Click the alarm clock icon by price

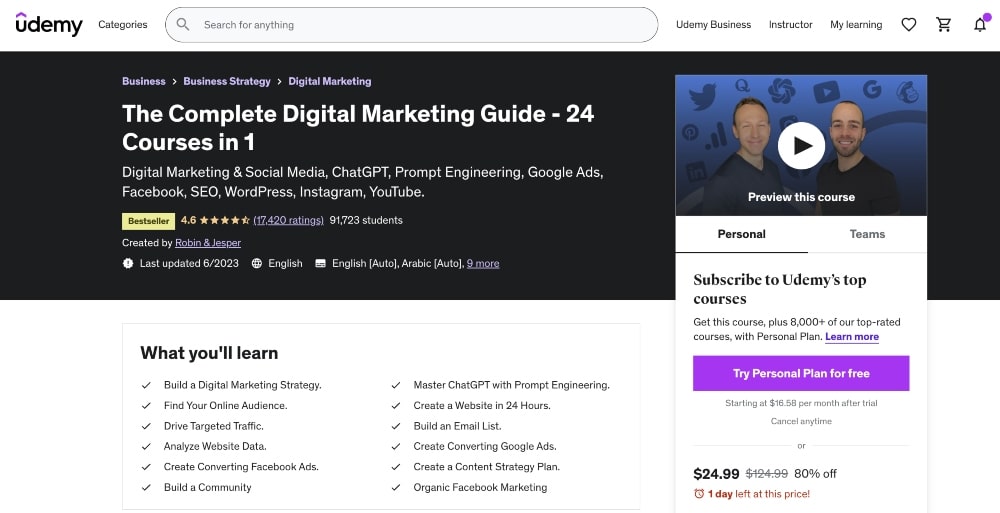point(699,494)
